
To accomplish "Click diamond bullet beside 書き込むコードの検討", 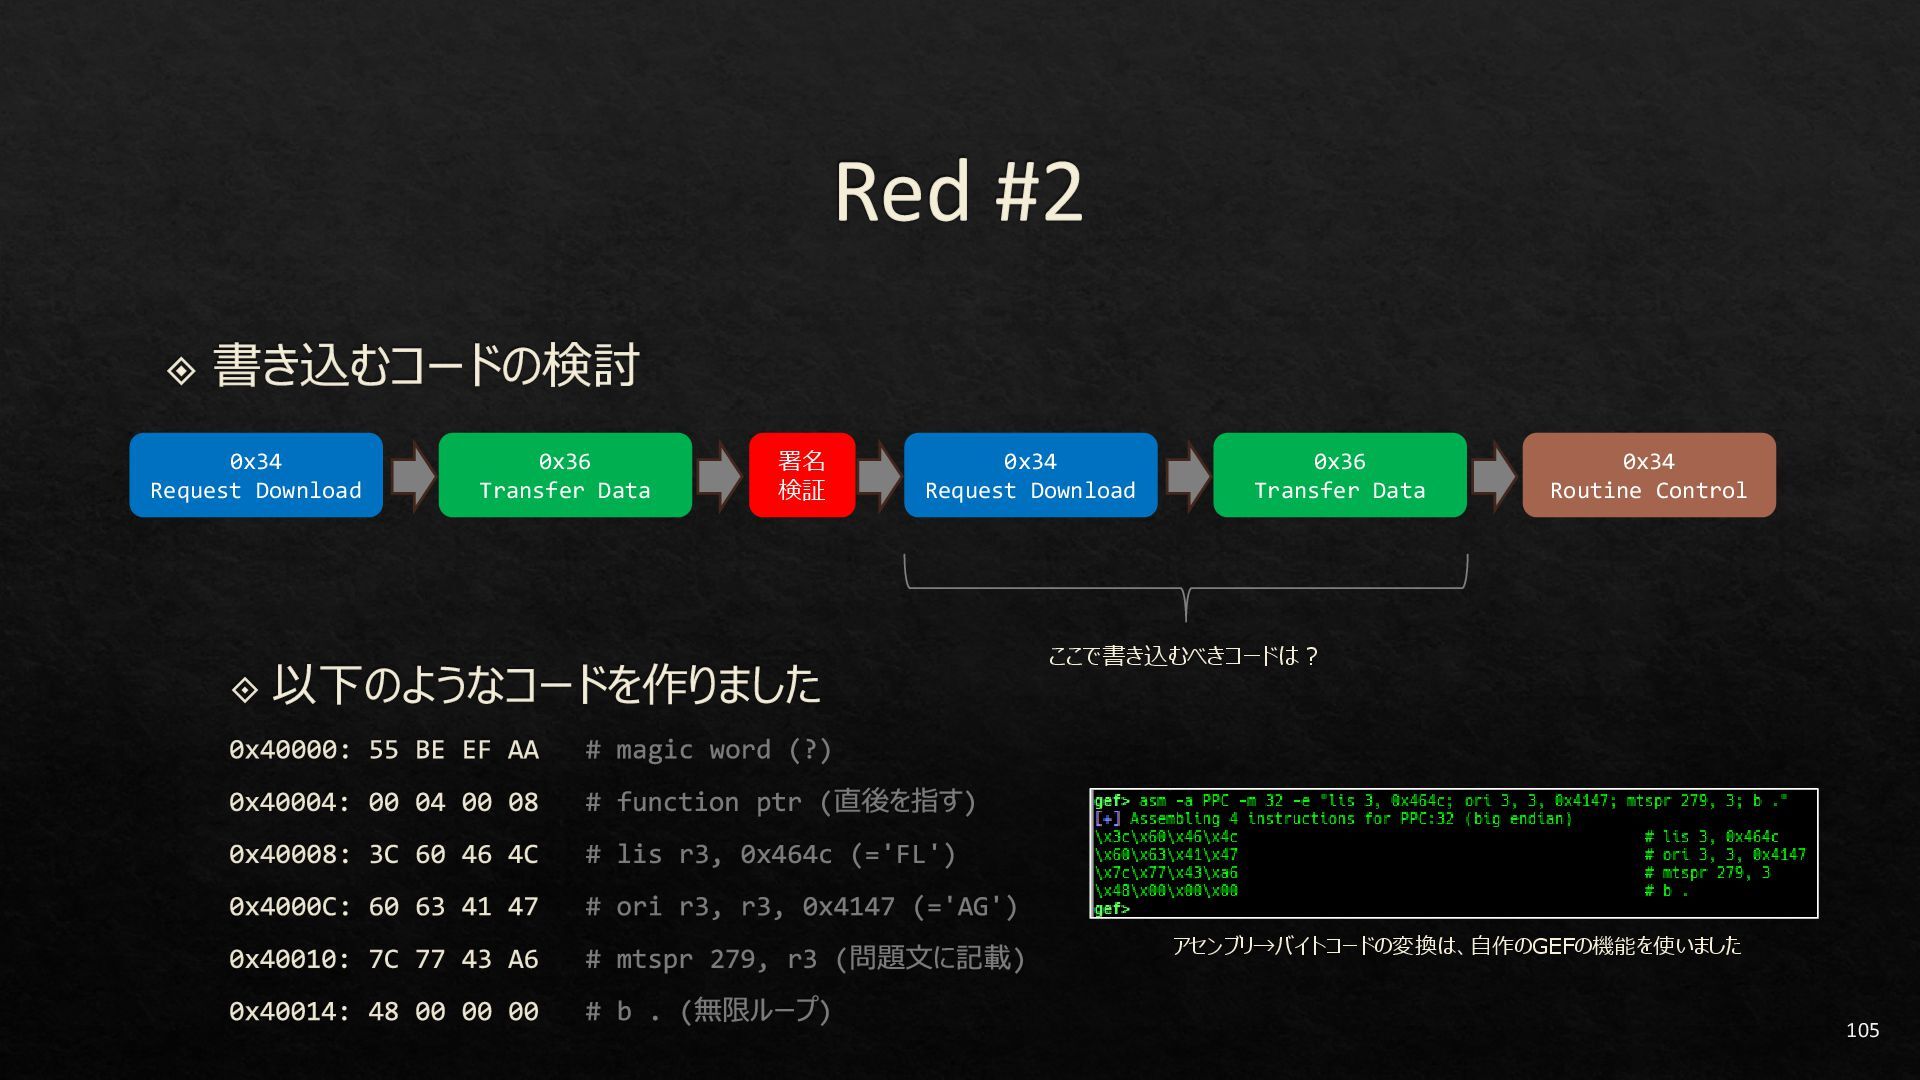I will coord(181,371).
